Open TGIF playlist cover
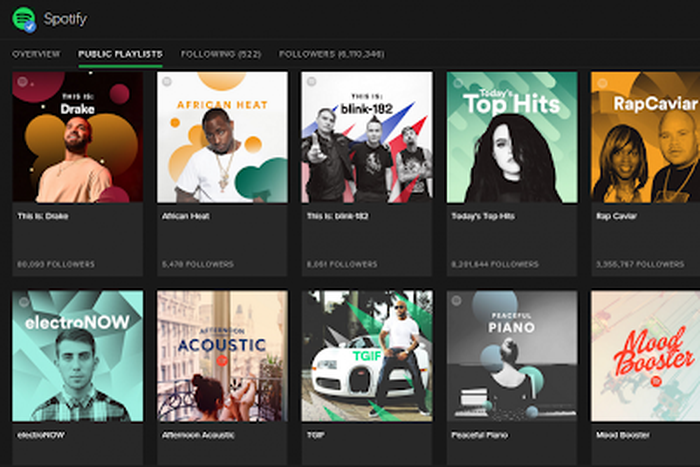 [x=367, y=356]
